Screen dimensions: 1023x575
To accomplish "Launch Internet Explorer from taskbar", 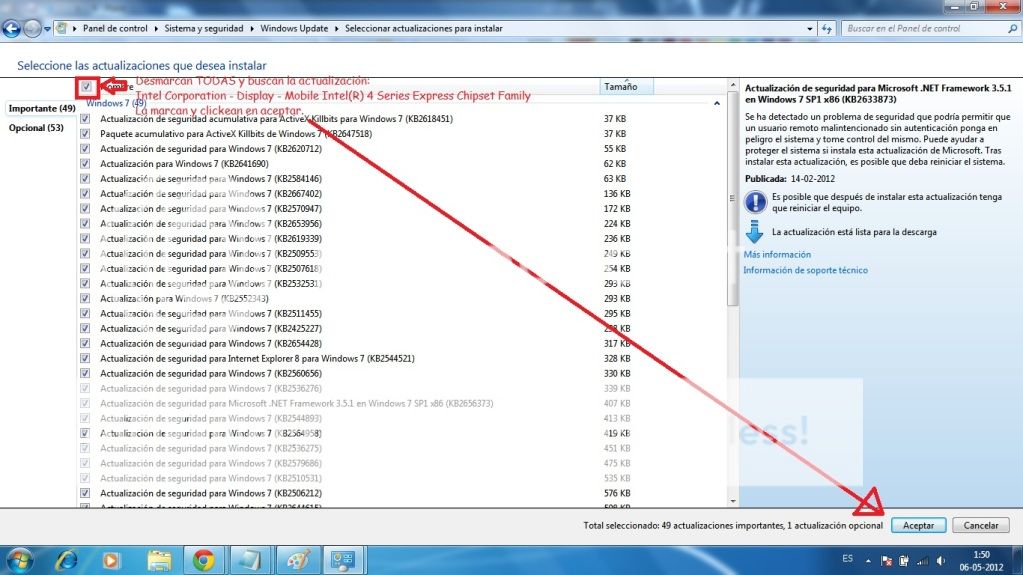I will pyautogui.click(x=66, y=561).
